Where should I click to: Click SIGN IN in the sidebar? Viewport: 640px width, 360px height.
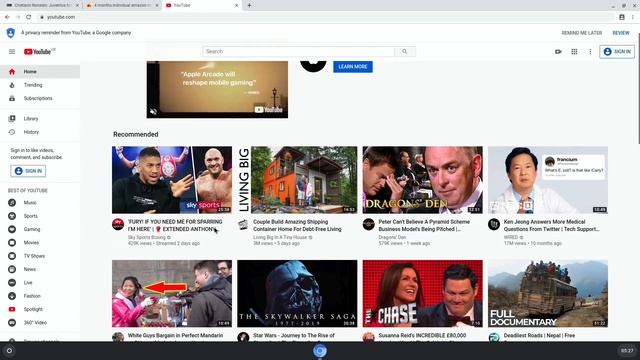click(x=28, y=171)
